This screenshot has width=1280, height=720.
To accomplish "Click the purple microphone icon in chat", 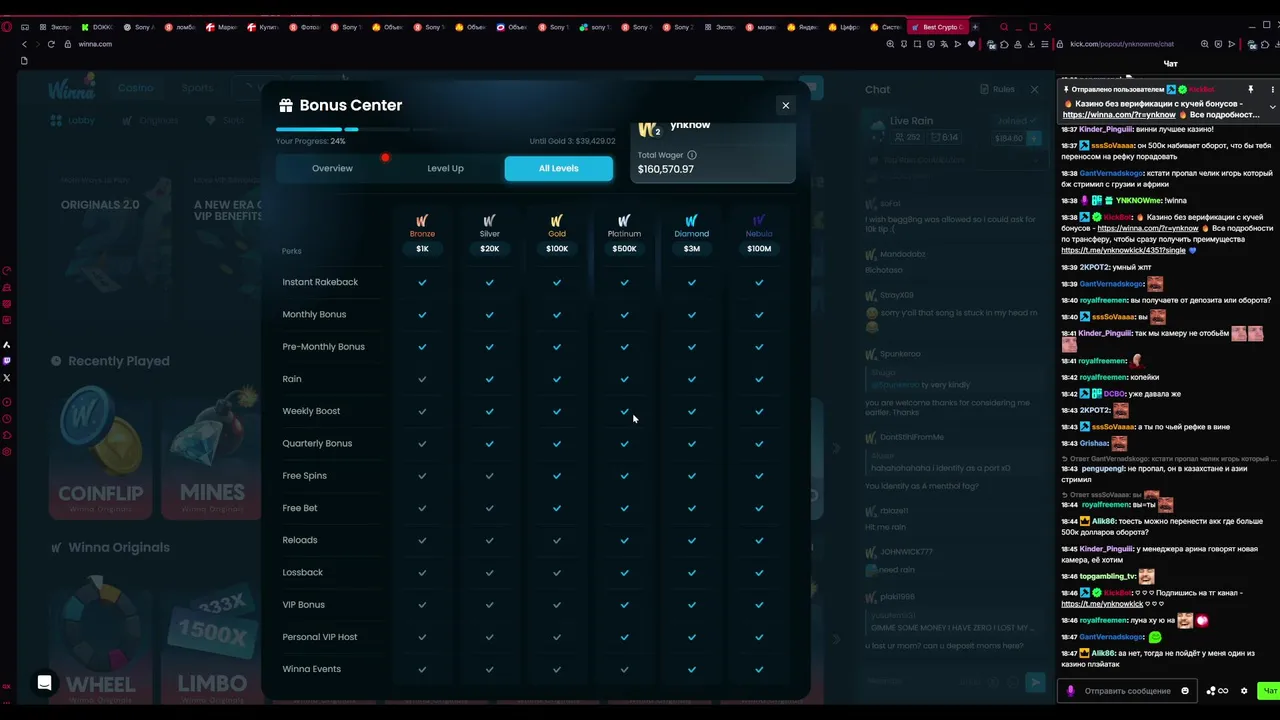I will tap(1070, 691).
